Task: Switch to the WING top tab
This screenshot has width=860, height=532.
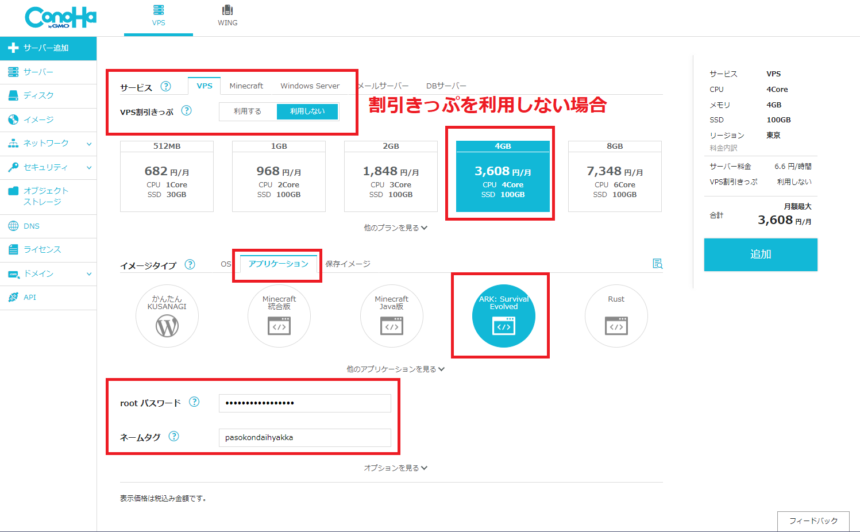Action: (227, 17)
